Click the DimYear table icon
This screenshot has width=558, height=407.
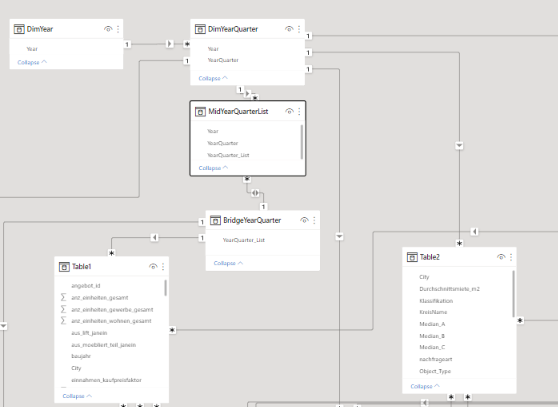[x=19, y=29]
